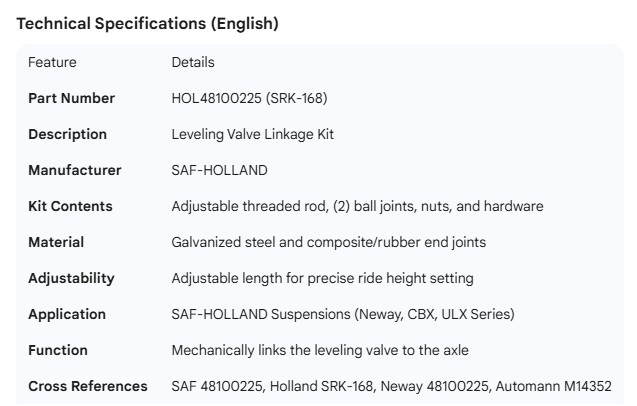Image resolution: width=637 pixels, height=406 pixels.
Task: Click the HOL48100225 (SRK-168) part value
Action: click(x=249, y=98)
